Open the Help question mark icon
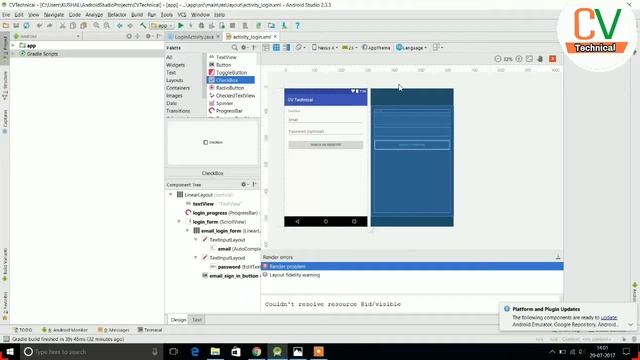The height and width of the screenshot is (360, 640). click(298, 25)
